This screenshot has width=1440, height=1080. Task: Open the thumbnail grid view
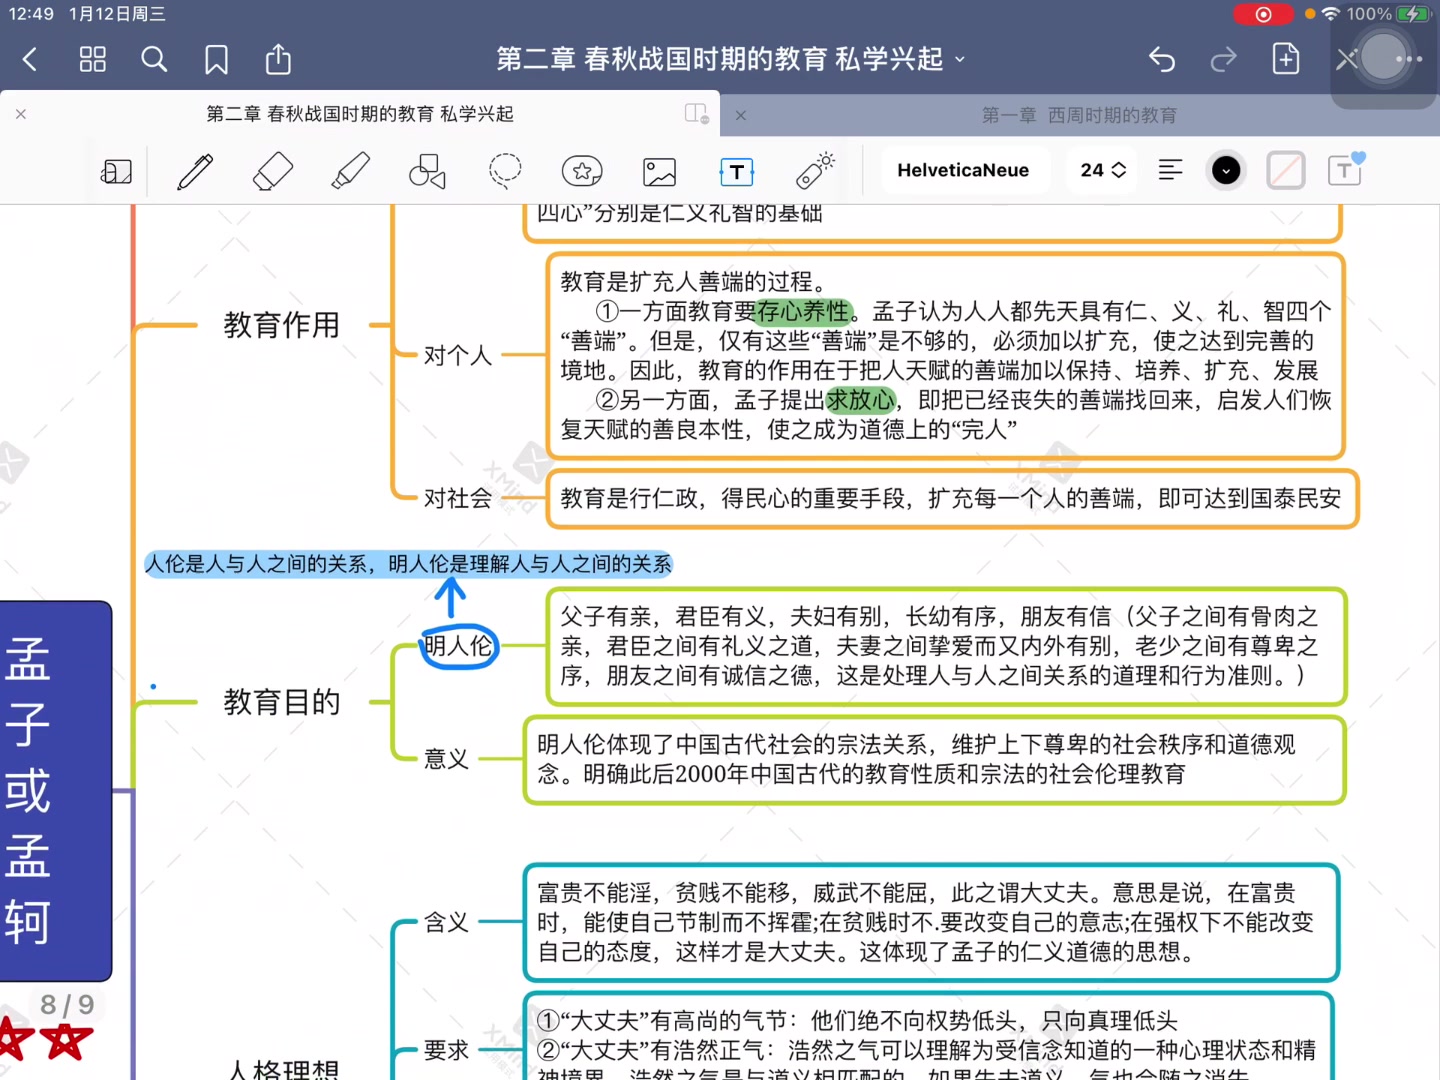(92, 60)
